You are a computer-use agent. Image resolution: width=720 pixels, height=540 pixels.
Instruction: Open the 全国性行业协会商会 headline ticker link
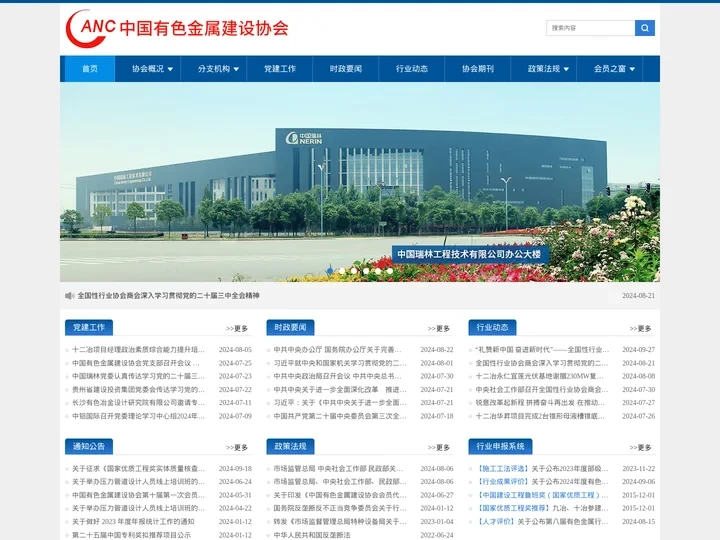[168, 296]
